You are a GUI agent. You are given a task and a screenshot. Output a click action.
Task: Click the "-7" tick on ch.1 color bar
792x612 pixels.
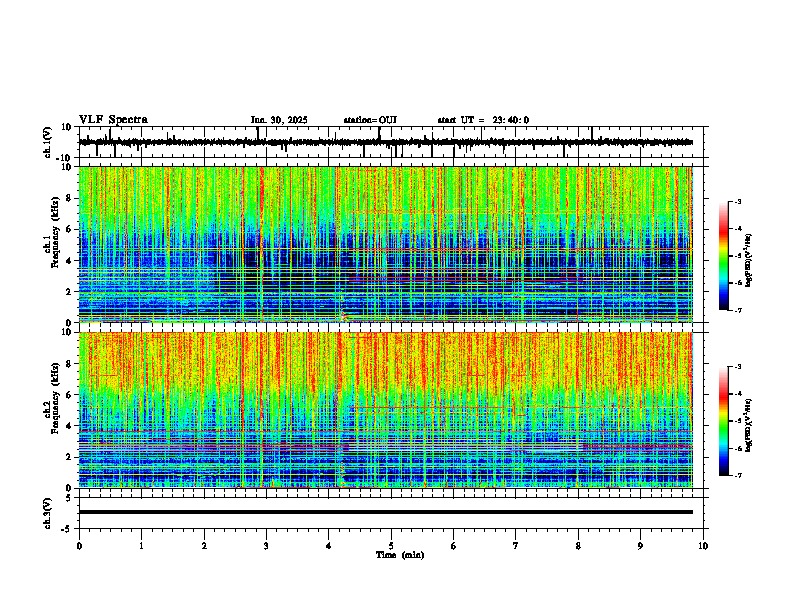[x=737, y=310]
